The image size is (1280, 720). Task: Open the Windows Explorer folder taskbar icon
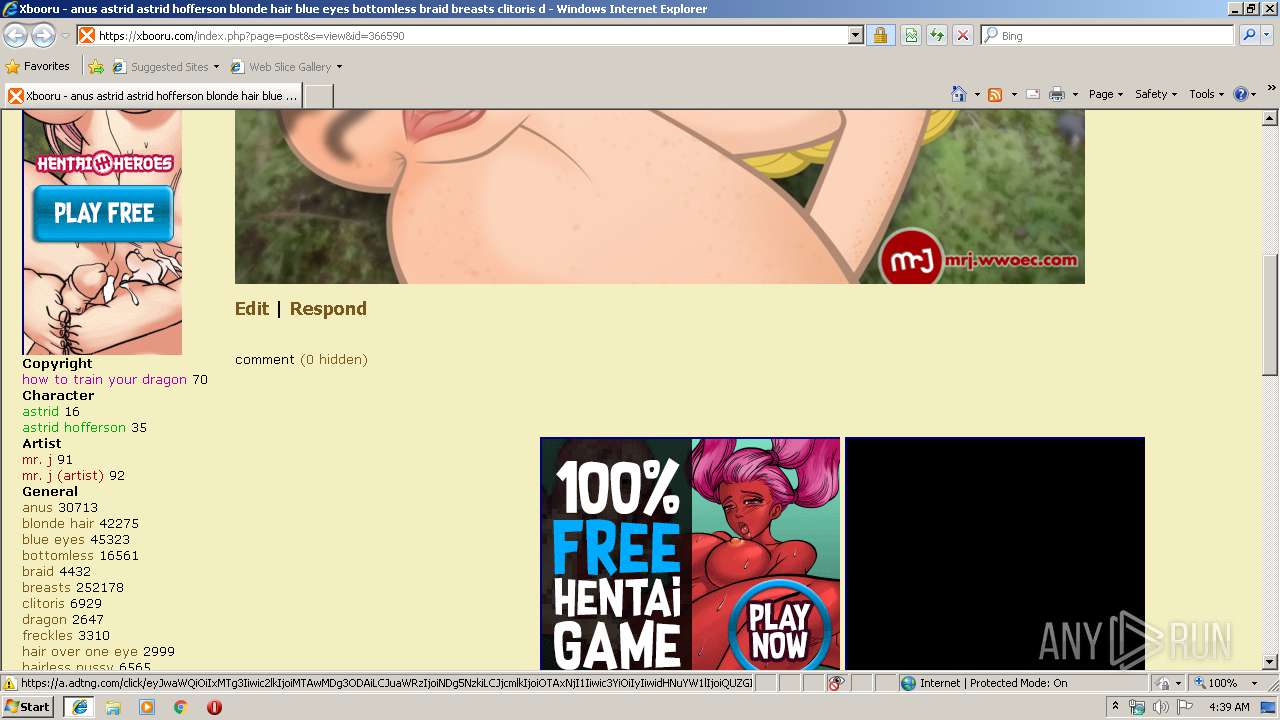point(113,707)
